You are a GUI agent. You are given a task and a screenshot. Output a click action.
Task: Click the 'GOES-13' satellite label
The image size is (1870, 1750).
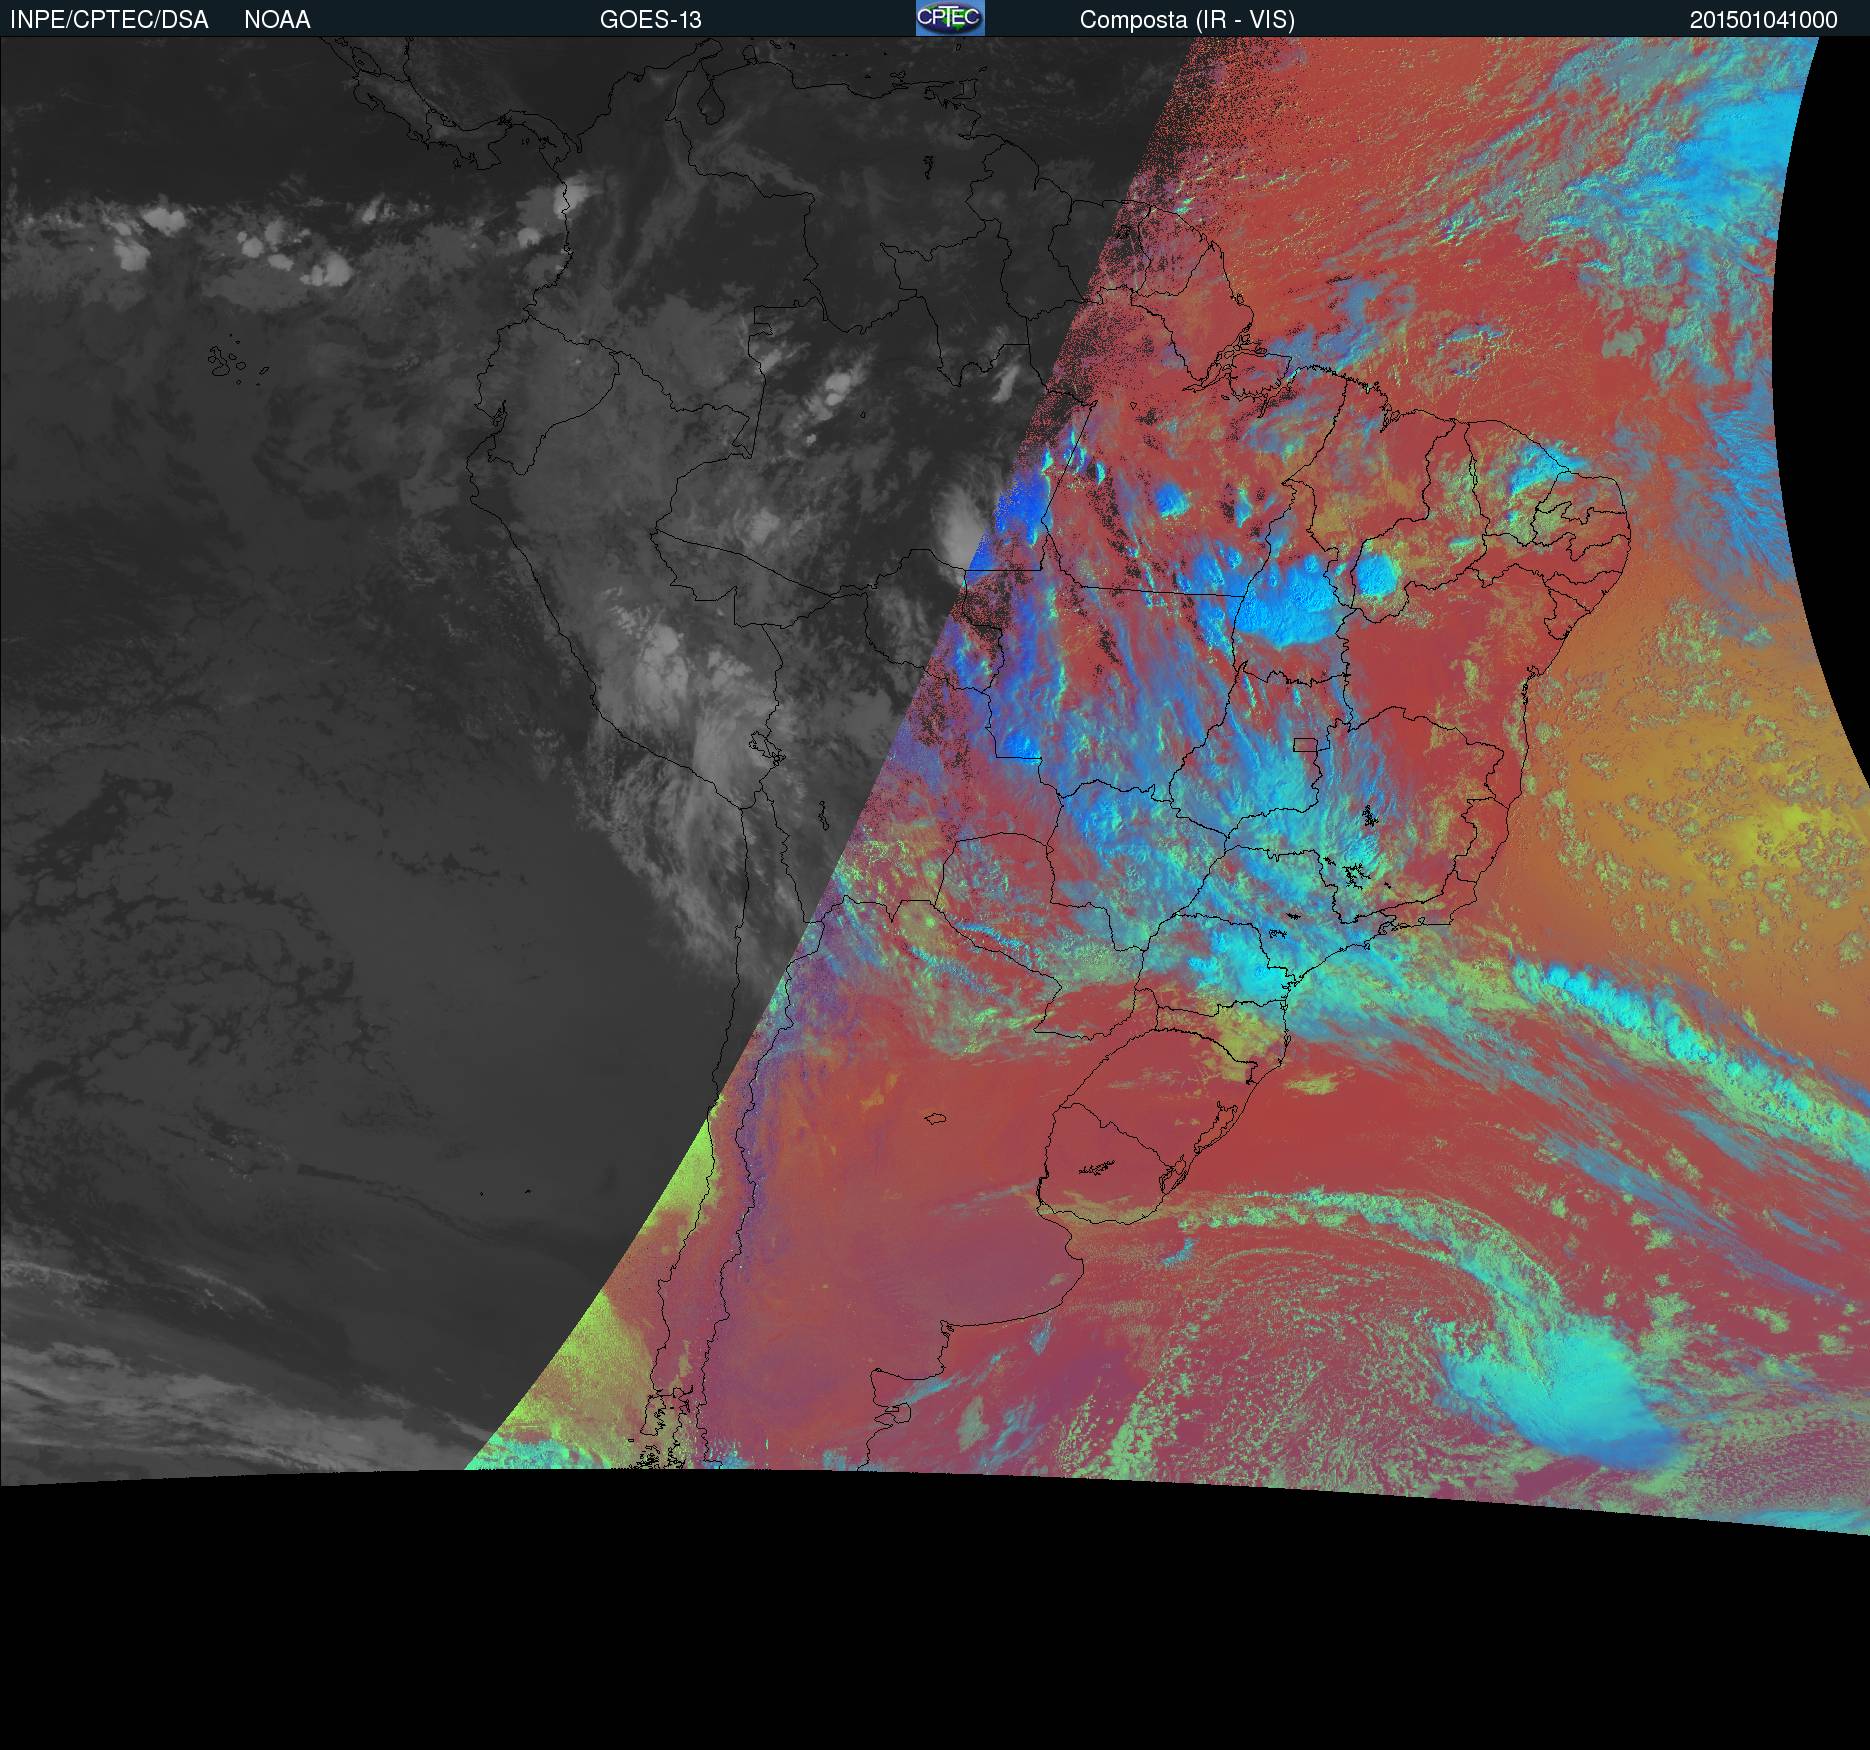coord(650,20)
